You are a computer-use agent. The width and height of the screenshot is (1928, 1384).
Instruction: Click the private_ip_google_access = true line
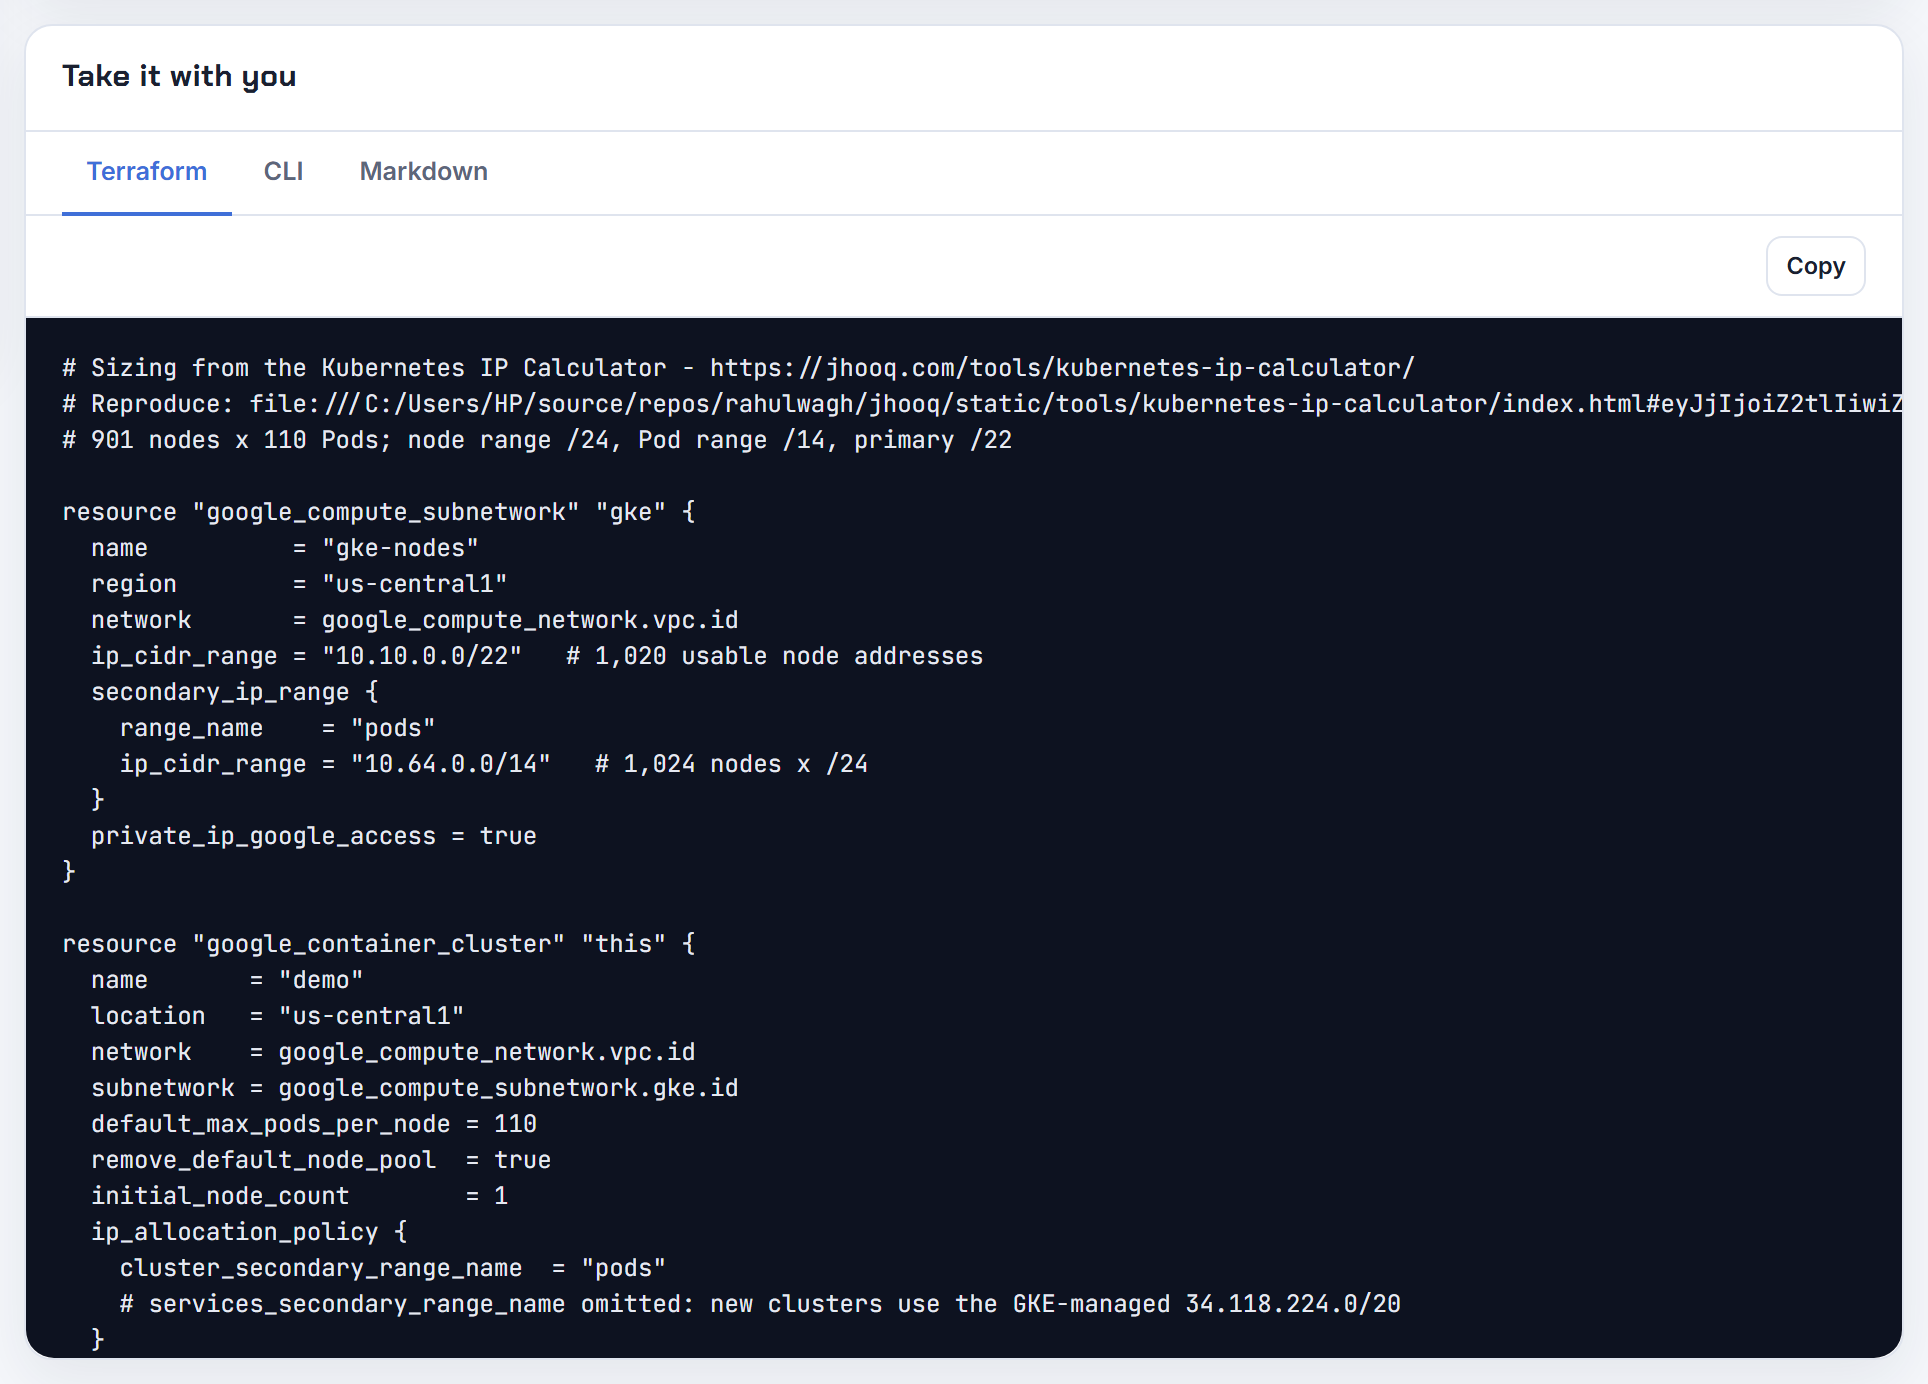point(314,836)
